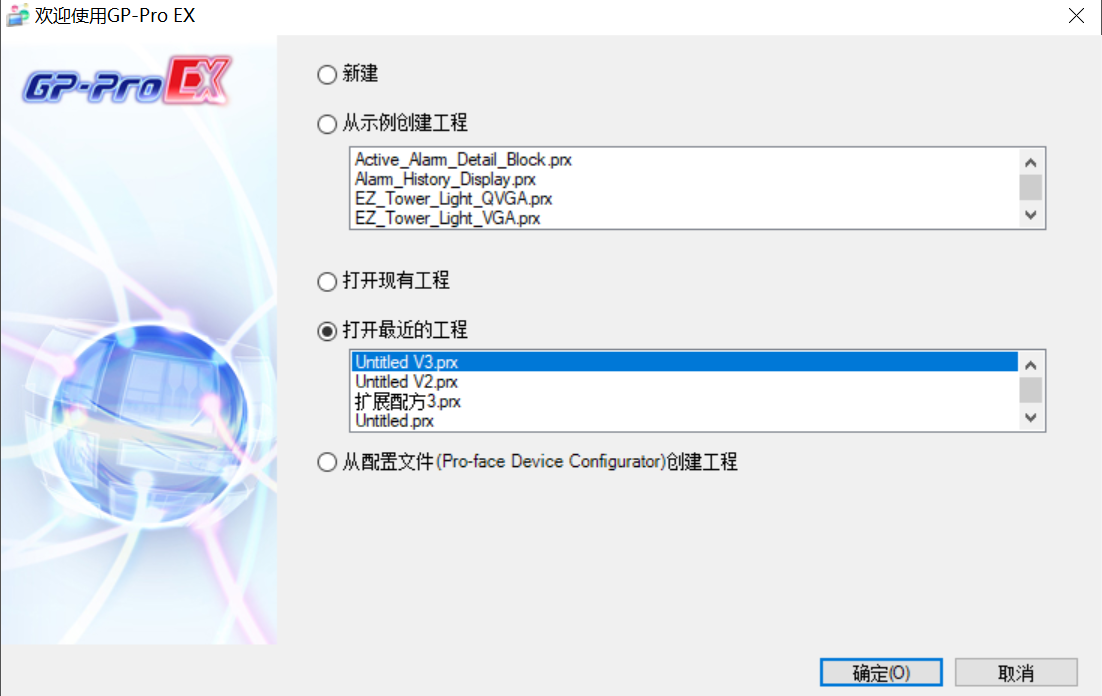Select Active_Alarm_Detail_Block.prx sample
This screenshot has height=696, width=1102.
pyautogui.click(x=463, y=160)
